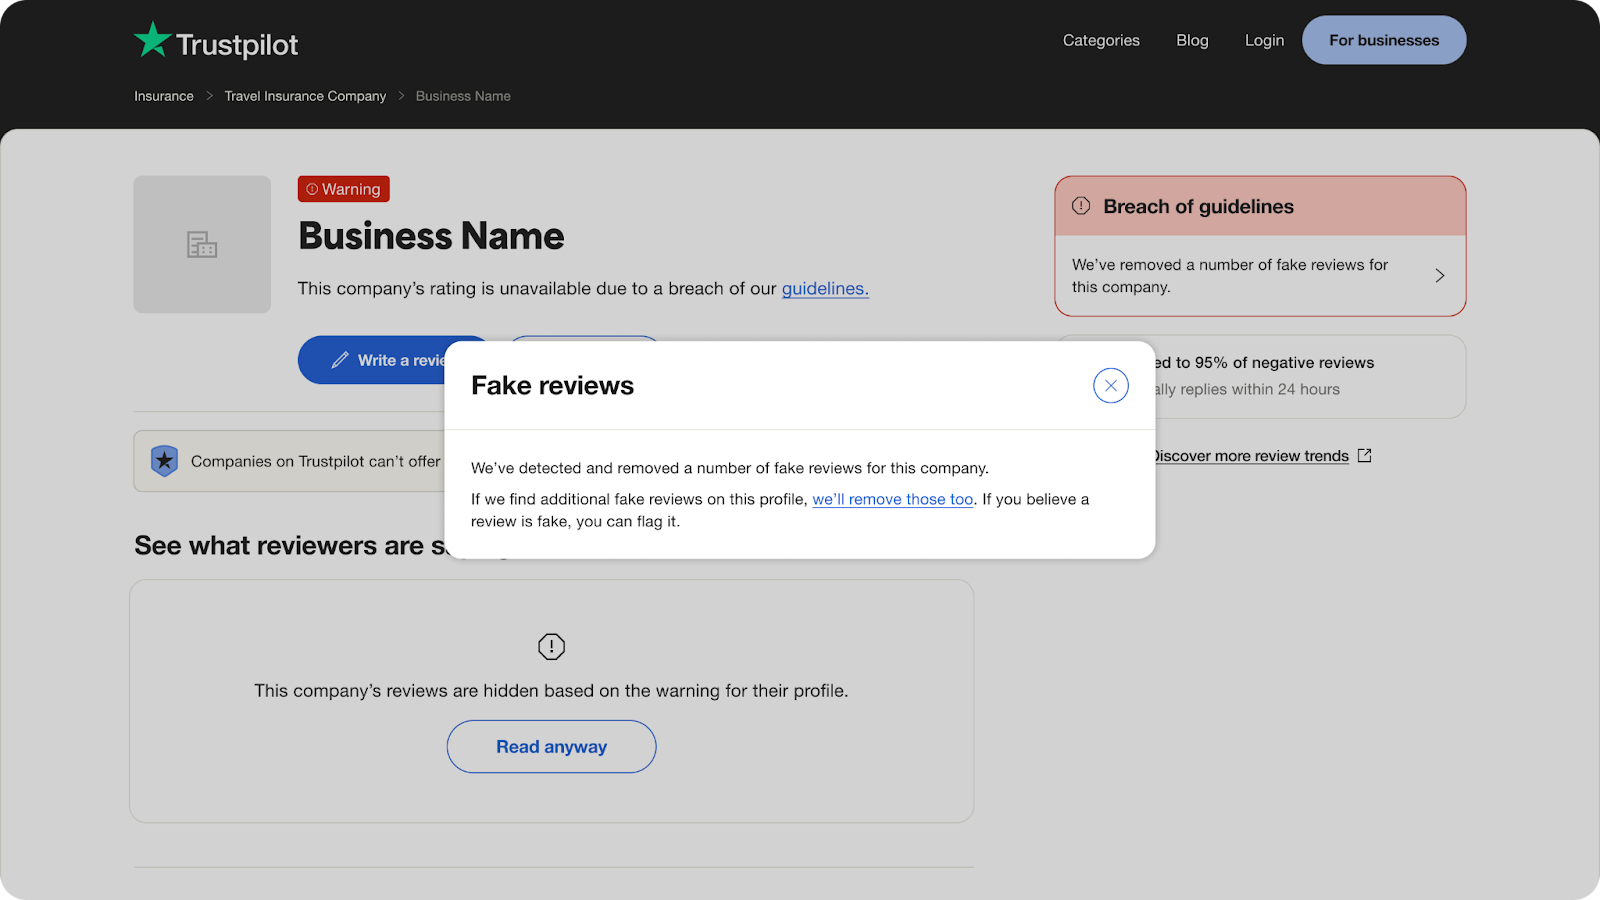Click the external link icon after review trends
1600x900 pixels.
pos(1364,456)
